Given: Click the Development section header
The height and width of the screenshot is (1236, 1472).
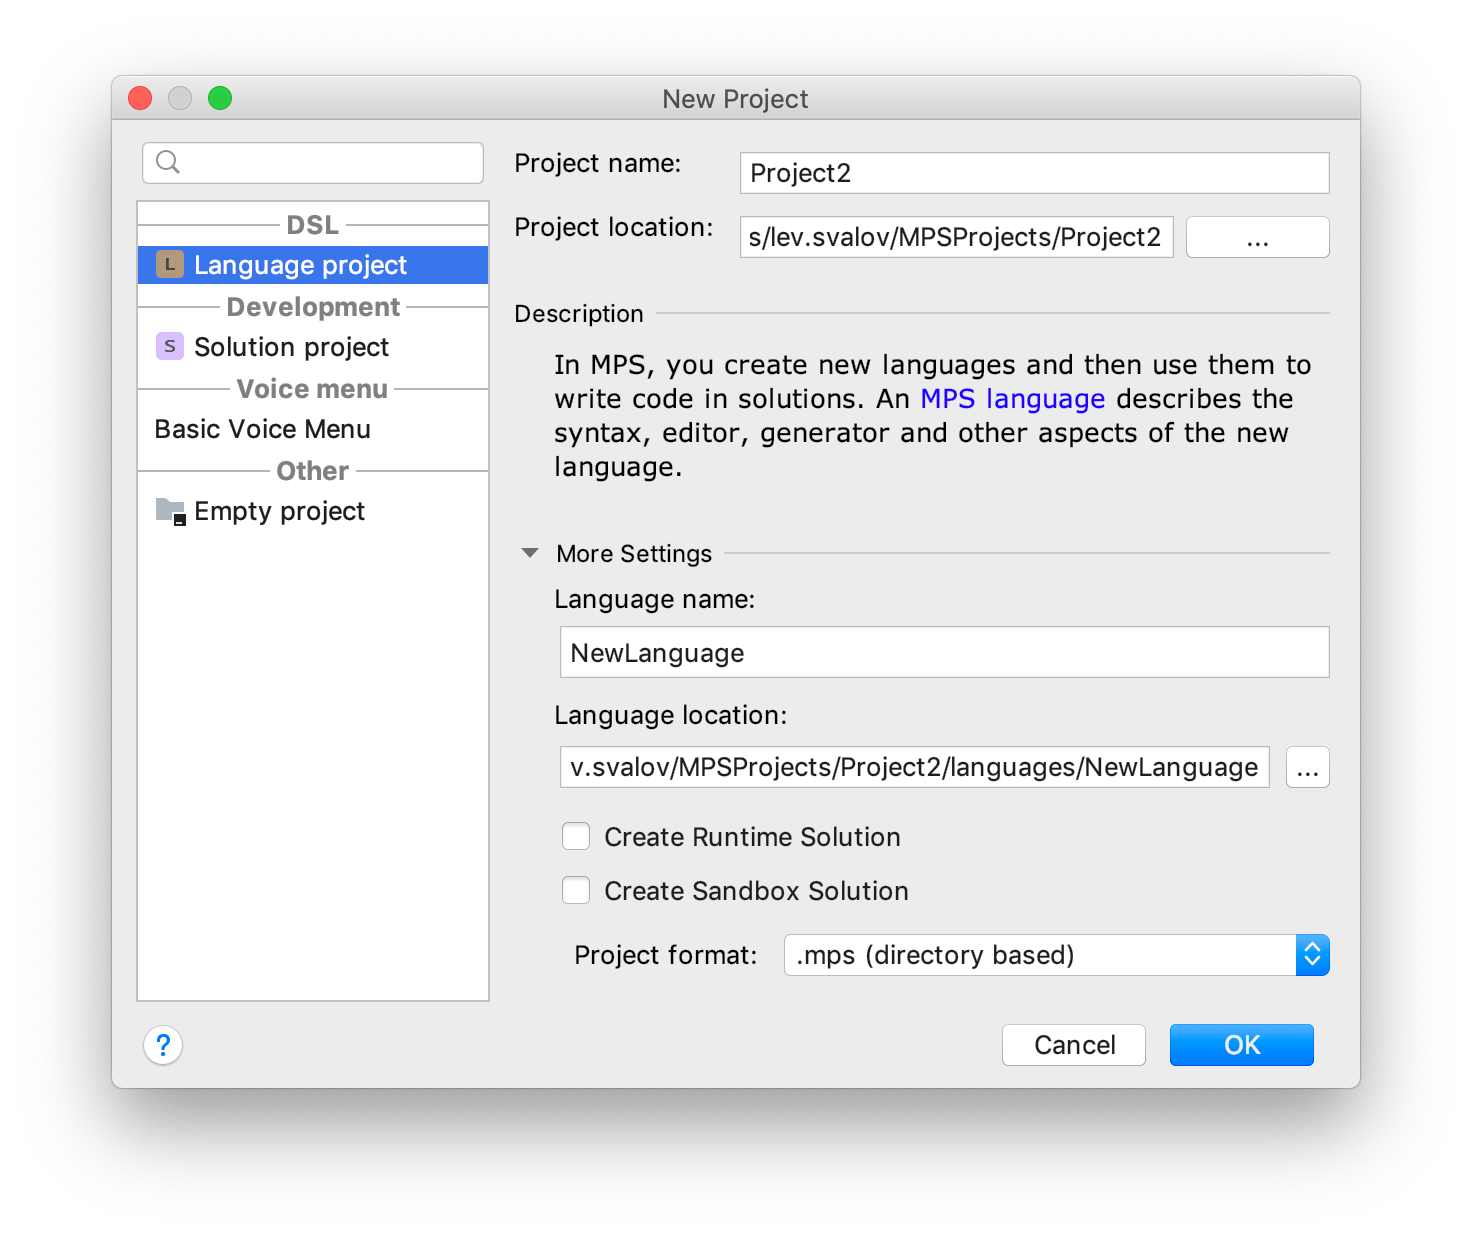Looking at the screenshot, I should 313,307.
